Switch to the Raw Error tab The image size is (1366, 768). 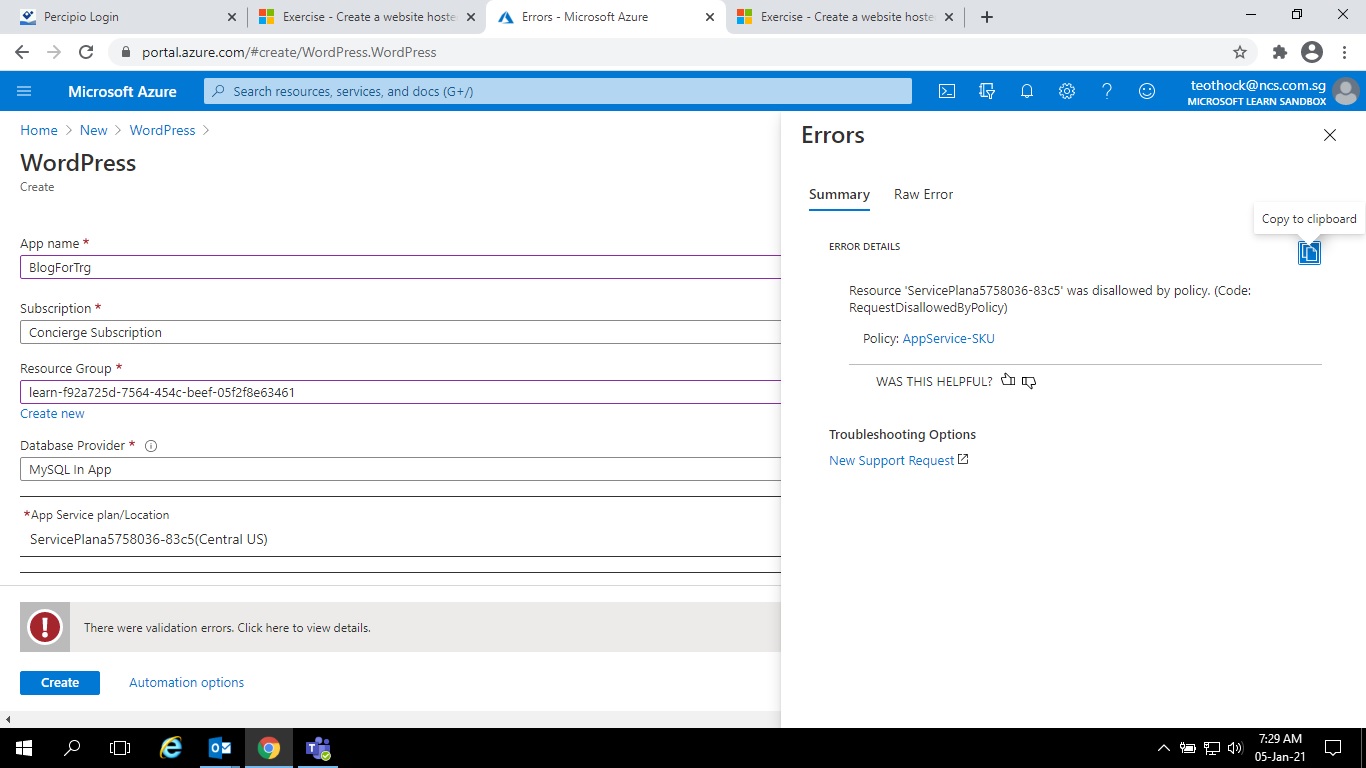(x=923, y=194)
